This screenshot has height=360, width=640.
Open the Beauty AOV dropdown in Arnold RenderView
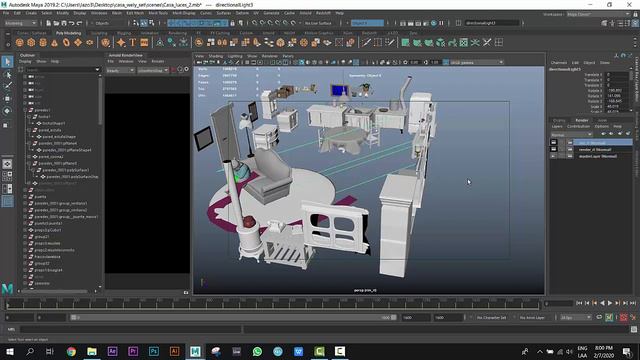120,70
